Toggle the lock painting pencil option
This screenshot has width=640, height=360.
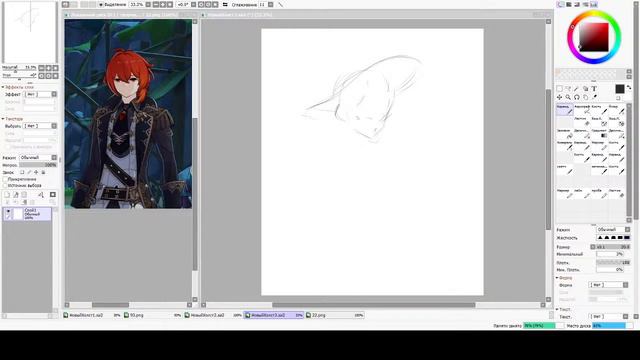(29, 172)
